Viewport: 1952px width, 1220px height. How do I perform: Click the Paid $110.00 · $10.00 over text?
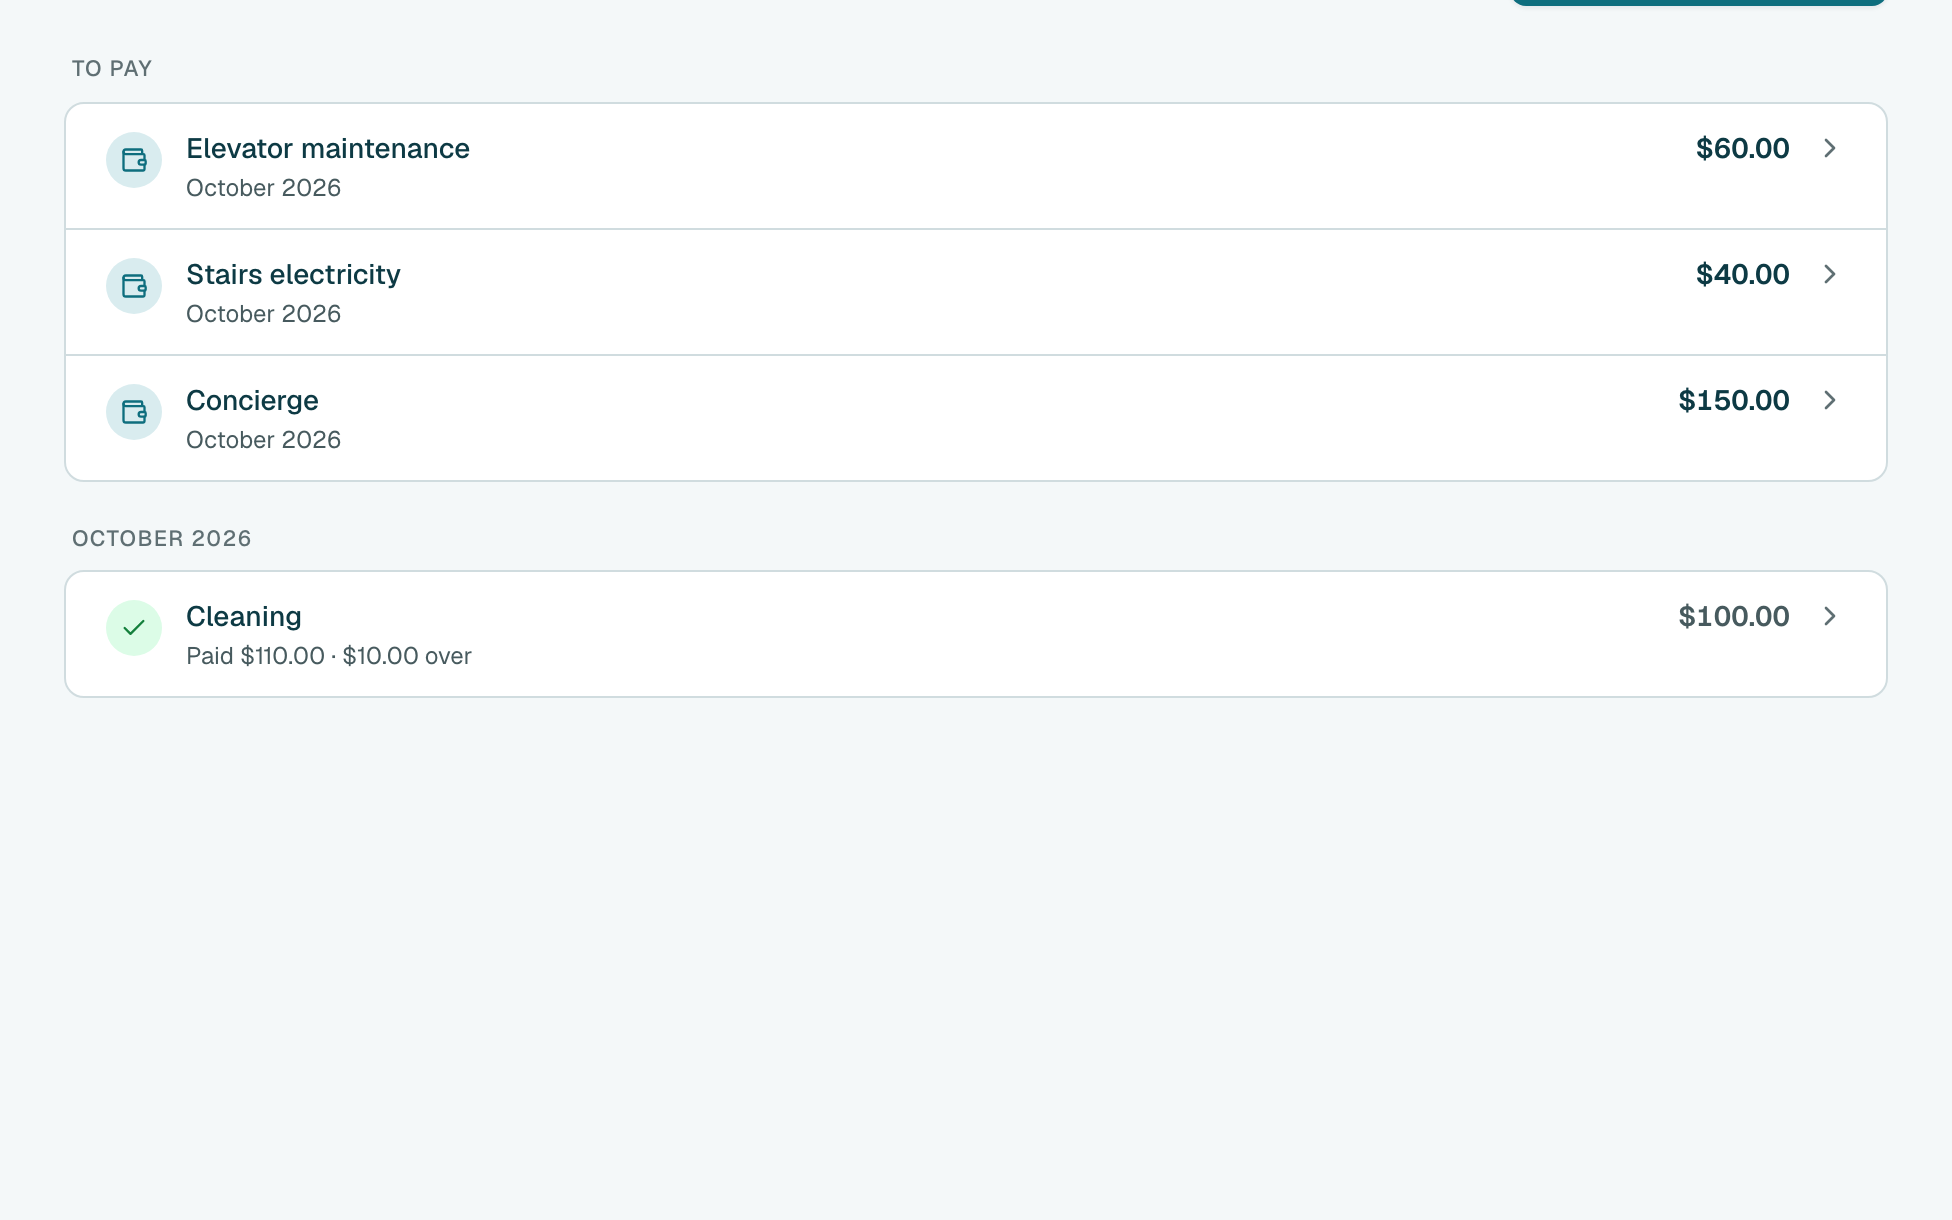click(329, 656)
